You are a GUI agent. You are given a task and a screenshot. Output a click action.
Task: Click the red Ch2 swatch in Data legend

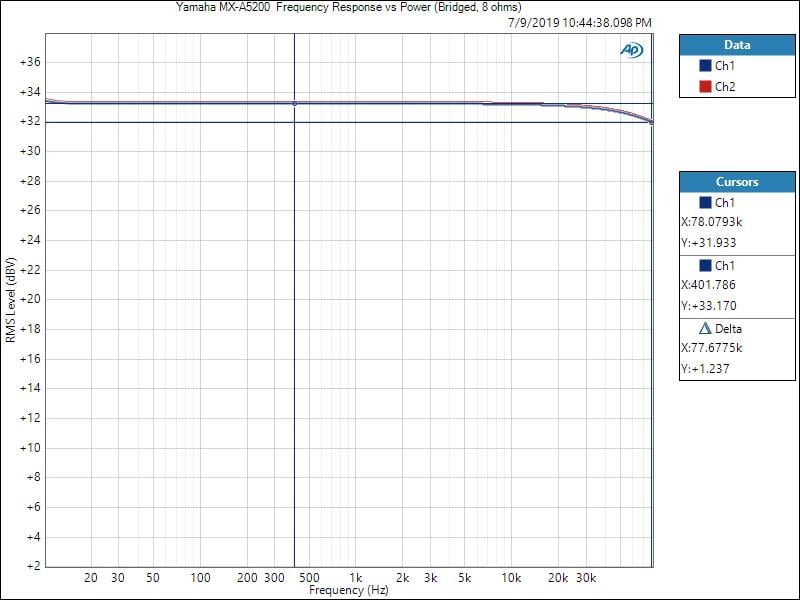[705, 87]
